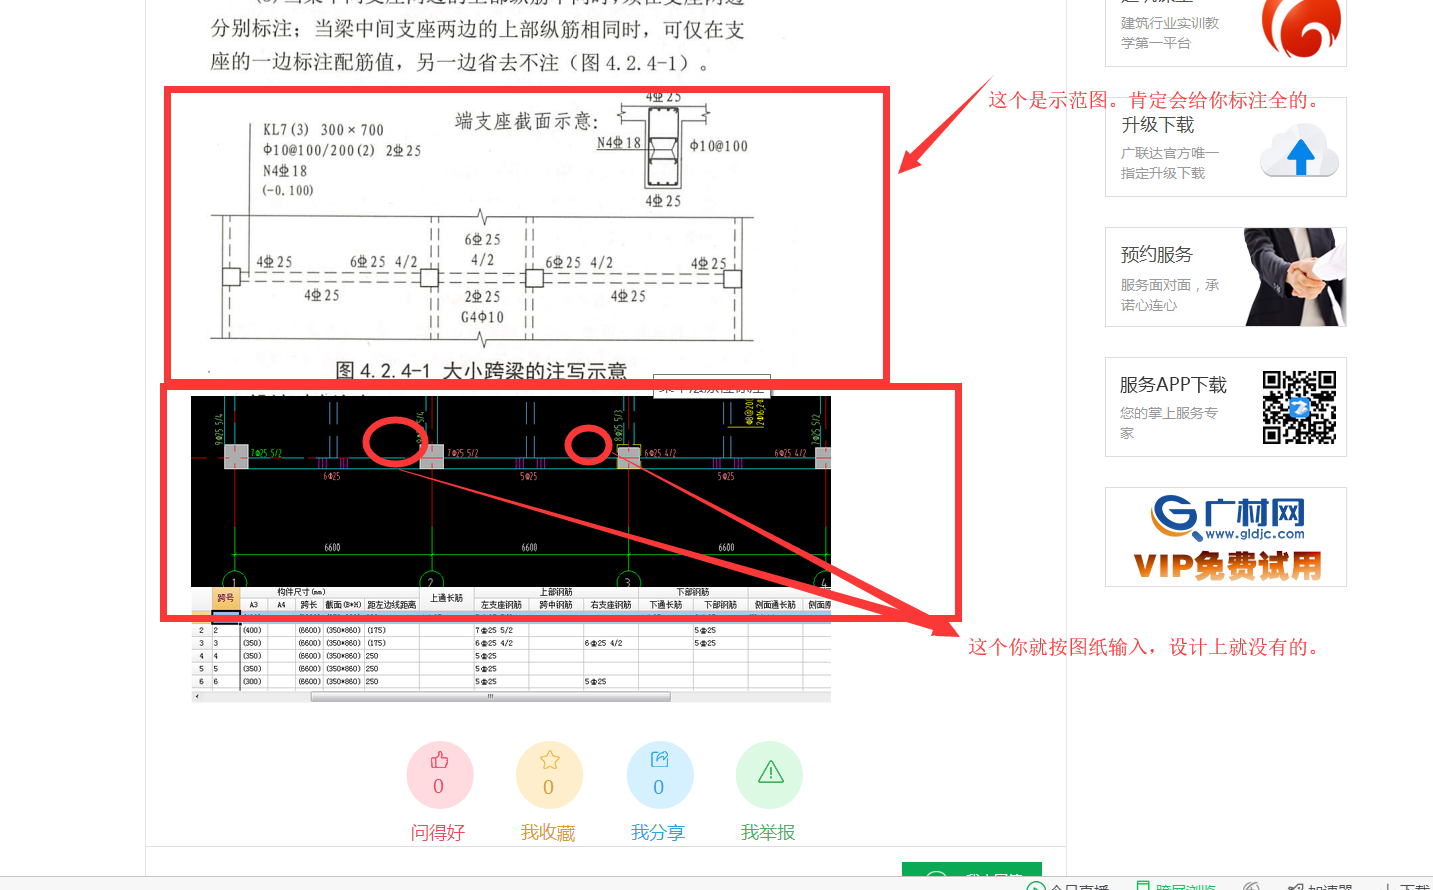Open the 预约服务 sidebar card title
Screen dimensions: 1433x890
1157,255
